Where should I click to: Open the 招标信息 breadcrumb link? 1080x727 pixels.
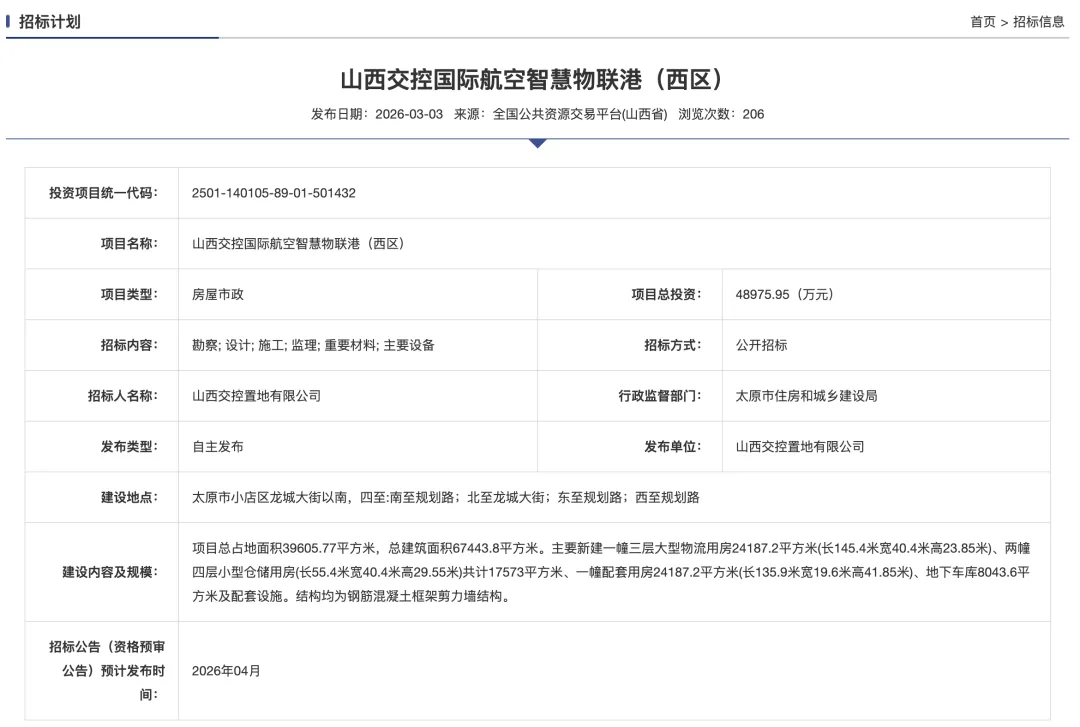coord(1039,22)
